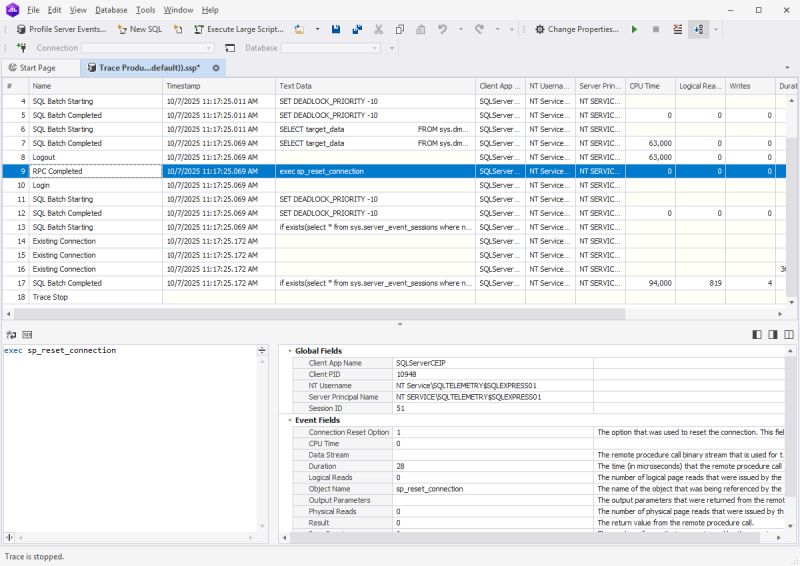The height and width of the screenshot is (566, 800).
Task: Open the Undo history dropdown
Action: (x=461, y=30)
